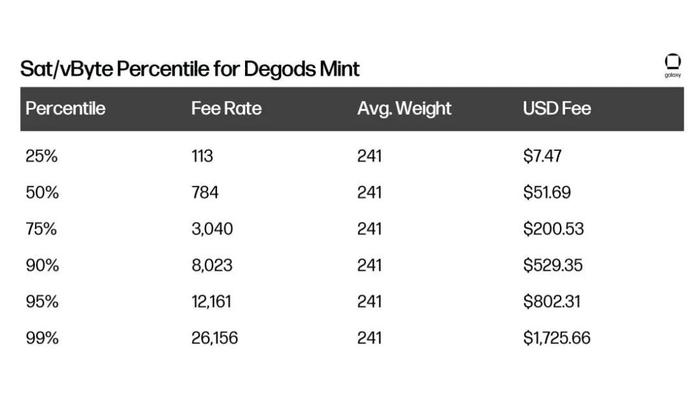Click the 90% percentile cell
Image resolution: width=700 pixels, height=394 pixels.
(x=42, y=265)
